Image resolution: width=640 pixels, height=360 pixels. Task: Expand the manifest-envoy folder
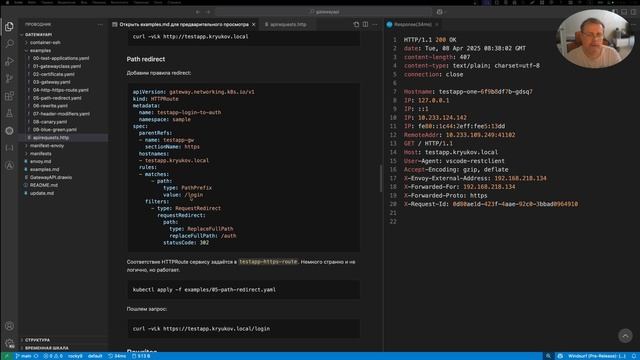47,146
